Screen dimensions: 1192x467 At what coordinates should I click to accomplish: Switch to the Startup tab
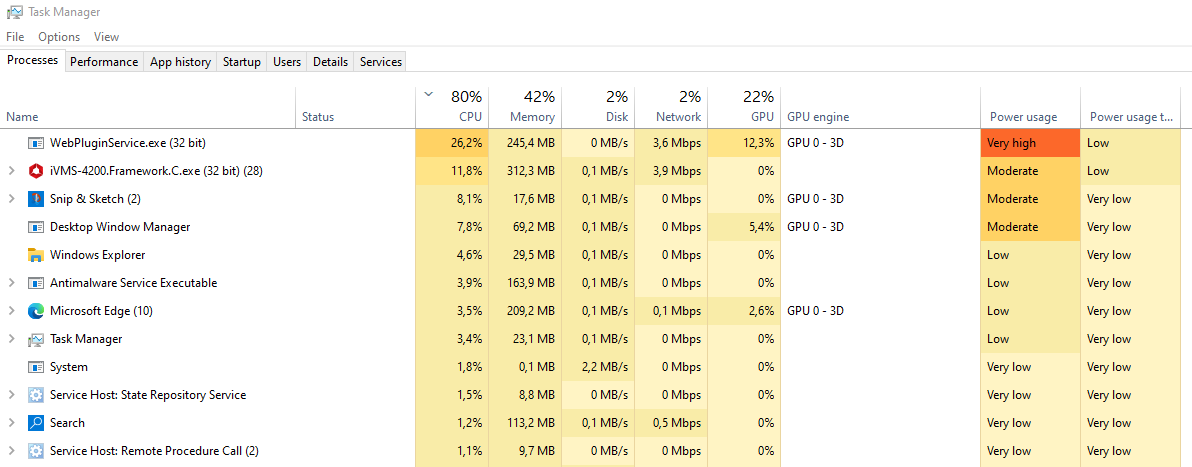click(x=241, y=62)
